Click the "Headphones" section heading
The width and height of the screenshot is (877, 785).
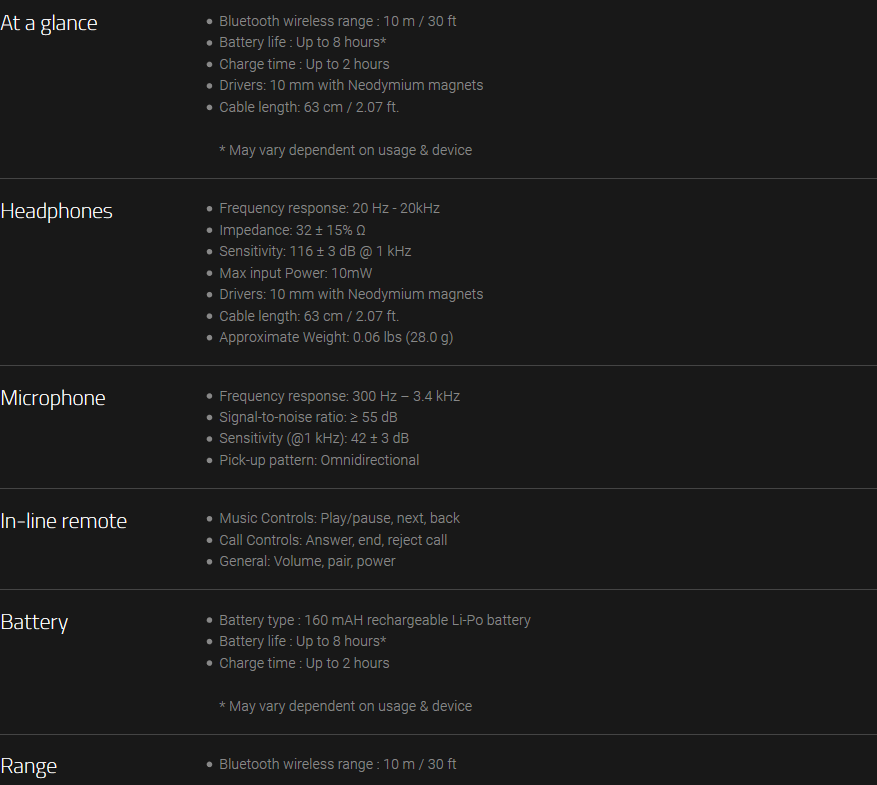56,211
